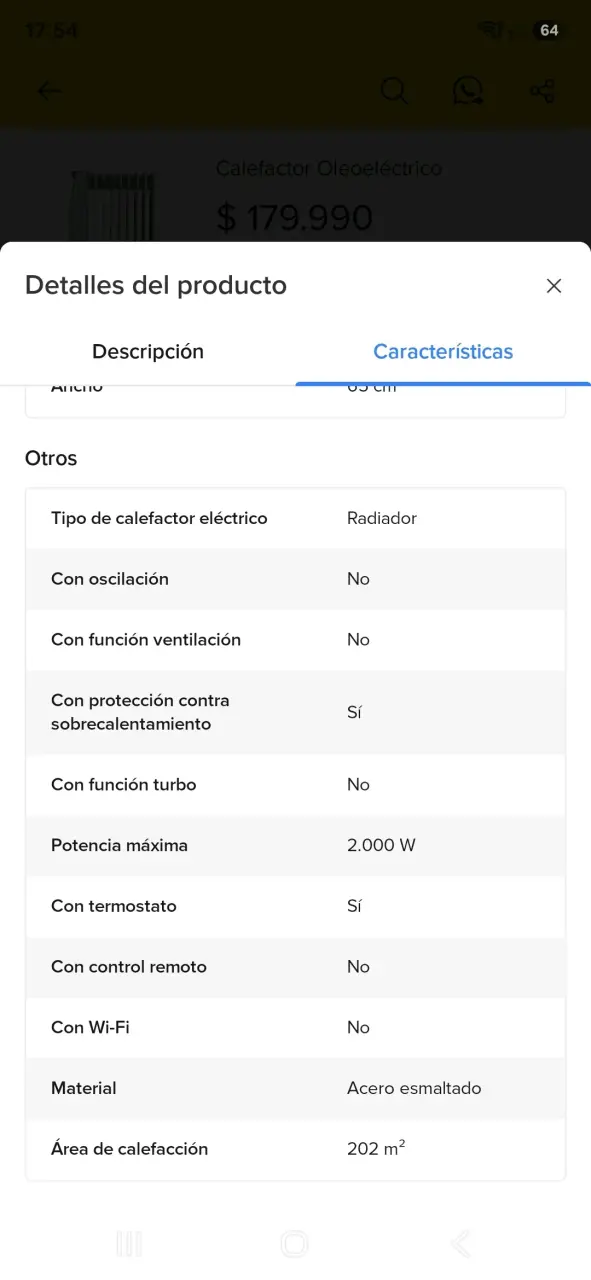Tap the Calefactor Oleoeléctrico title

pyautogui.click(x=329, y=168)
